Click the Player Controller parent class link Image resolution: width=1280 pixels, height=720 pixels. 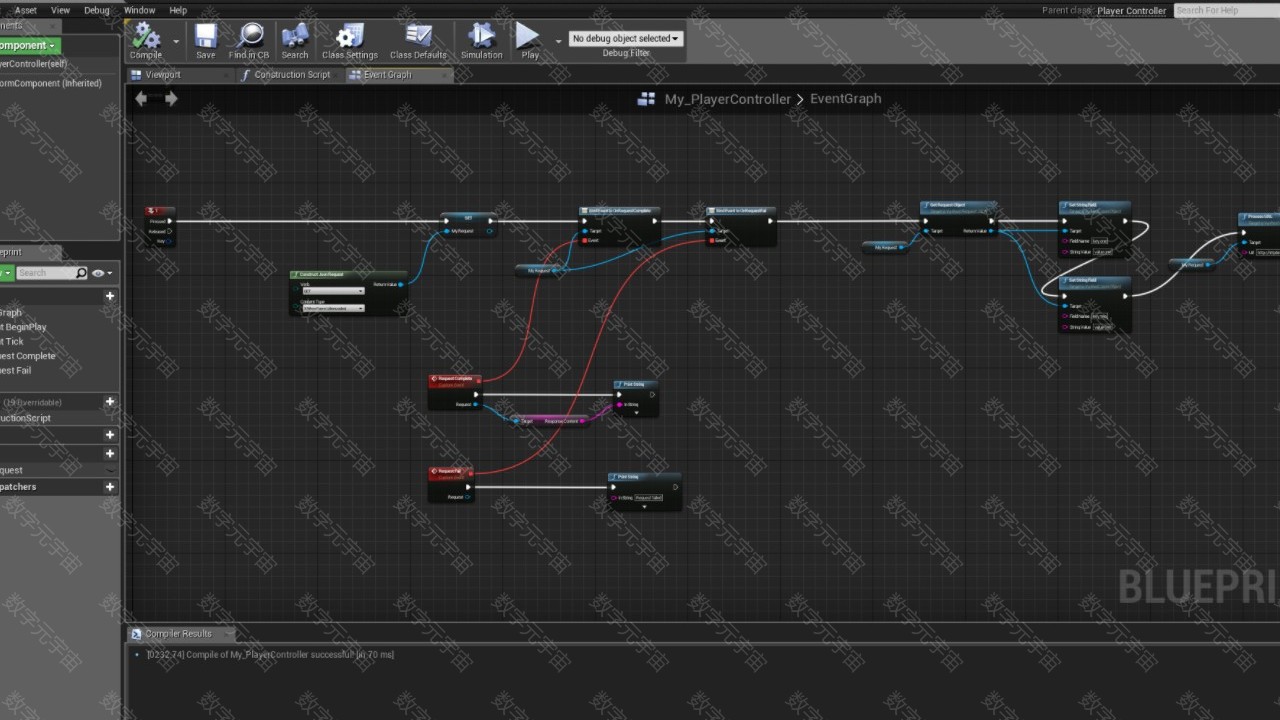(1131, 10)
